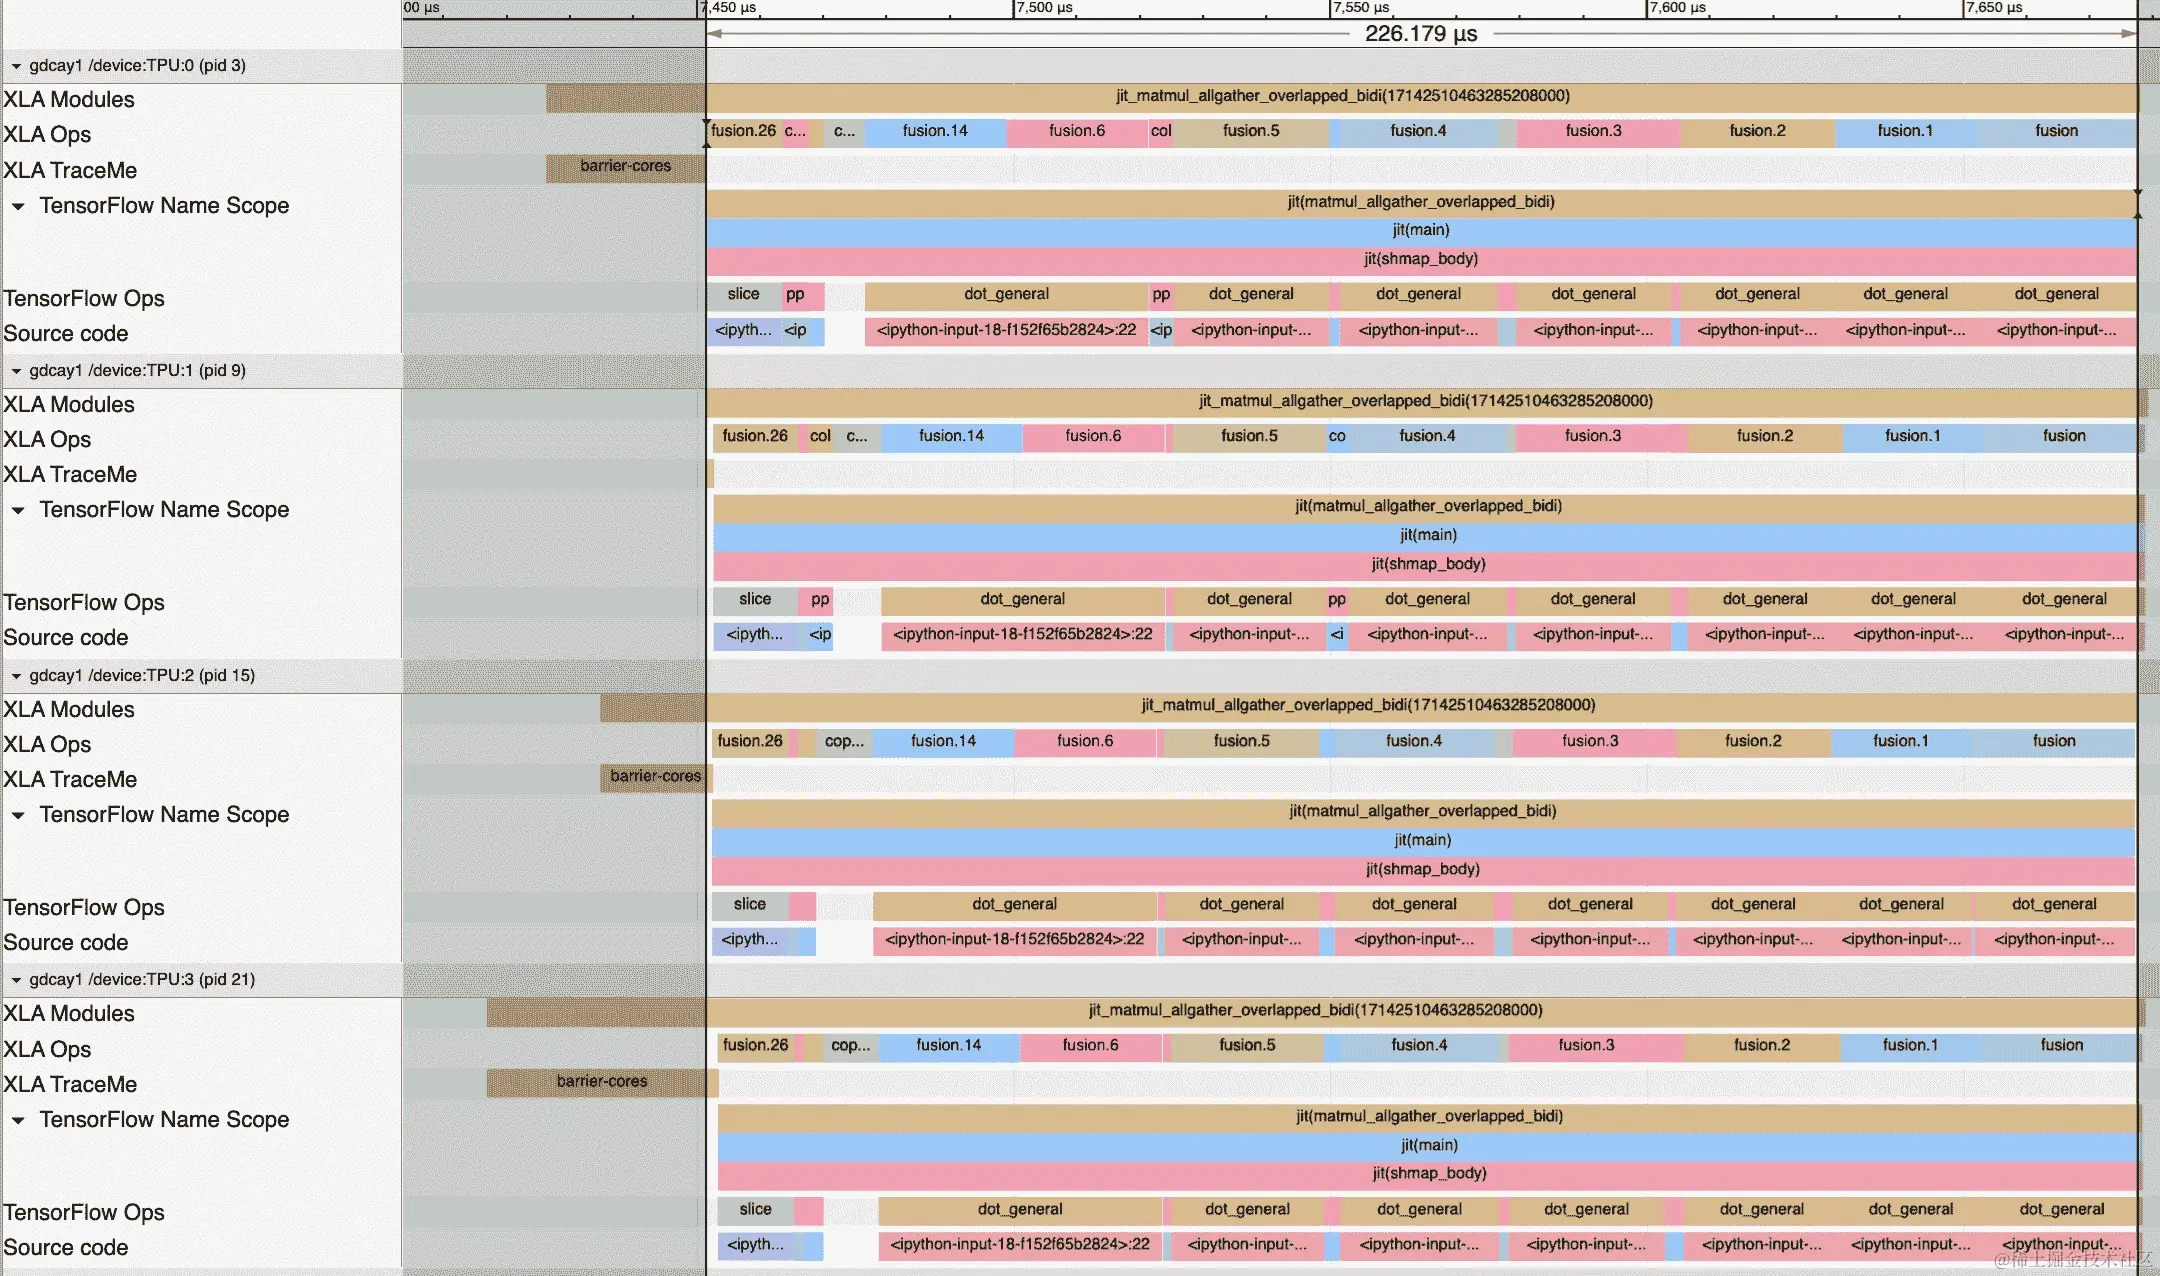
Task: Collapse TensorFlow Name Scope under TPU:0
Action: point(18,206)
